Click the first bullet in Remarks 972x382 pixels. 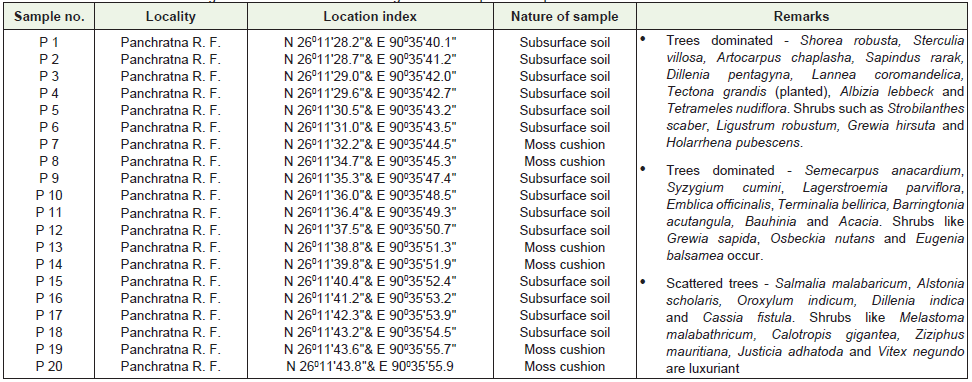coord(643,39)
